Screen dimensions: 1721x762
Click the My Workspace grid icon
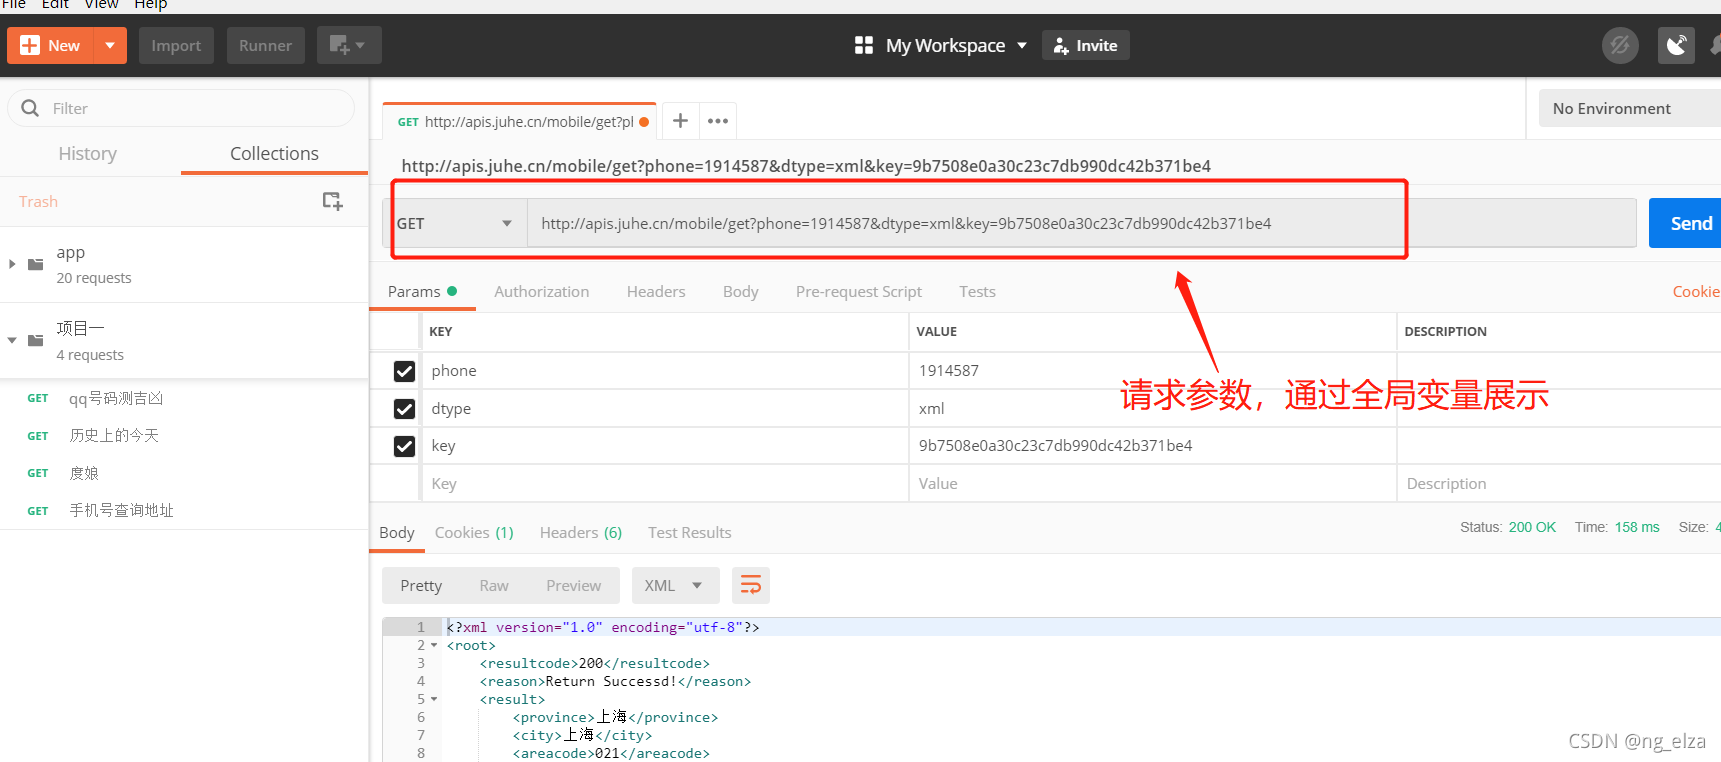pyautogui.click(x=864, y=45)
